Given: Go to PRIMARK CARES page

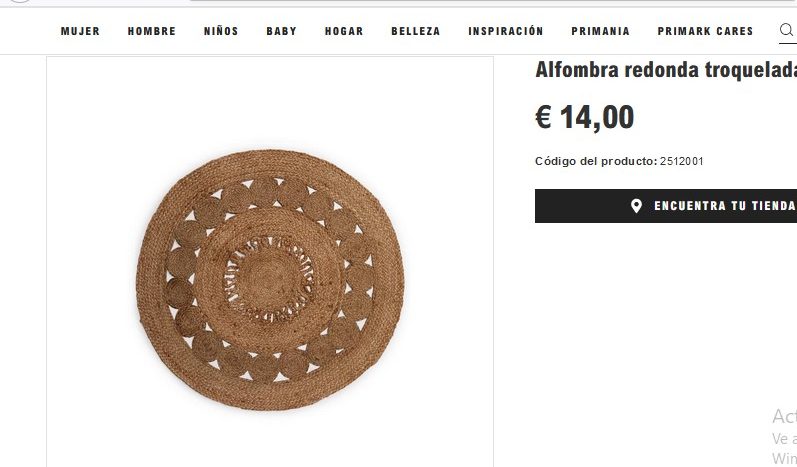Looking at the screenshot, I should click(705, 31).
